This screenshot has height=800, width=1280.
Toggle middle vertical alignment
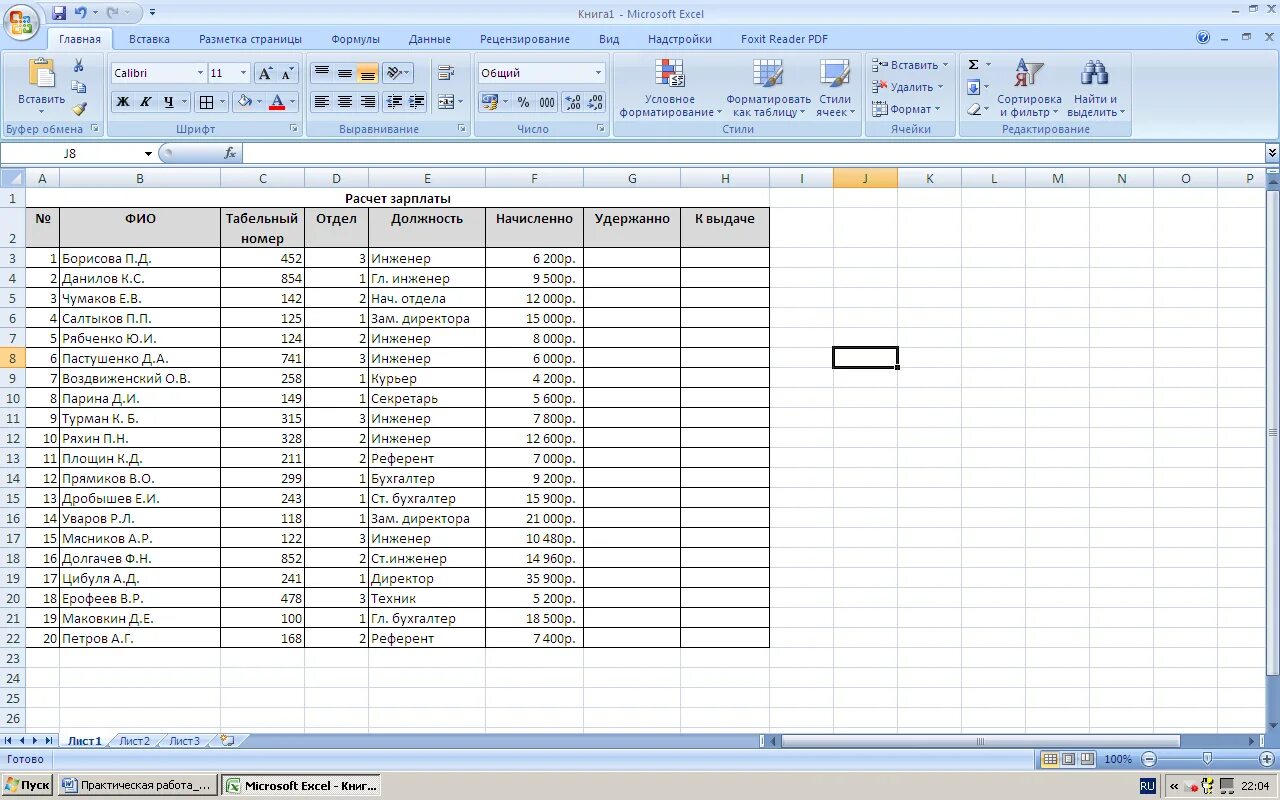coord(345,73)
